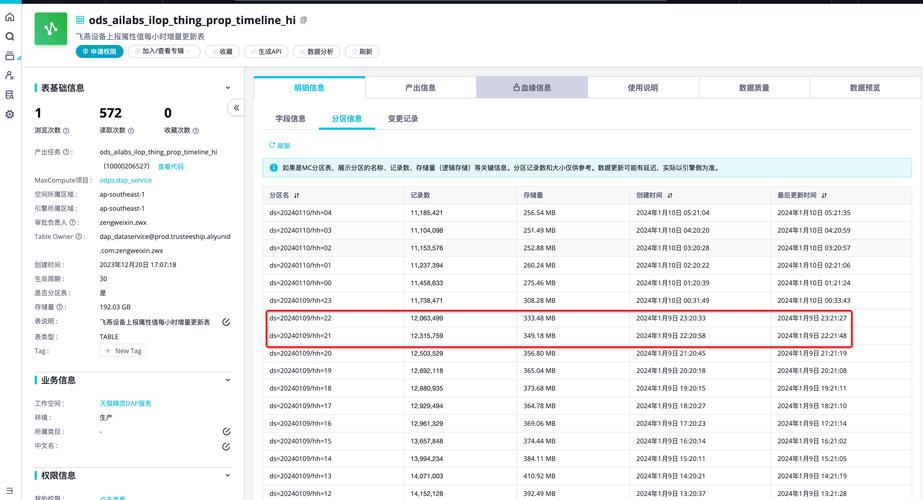This screenshot has width=923, height=500.
Task: Switch to the 血缘信息 tab
Action: [532, 88]
